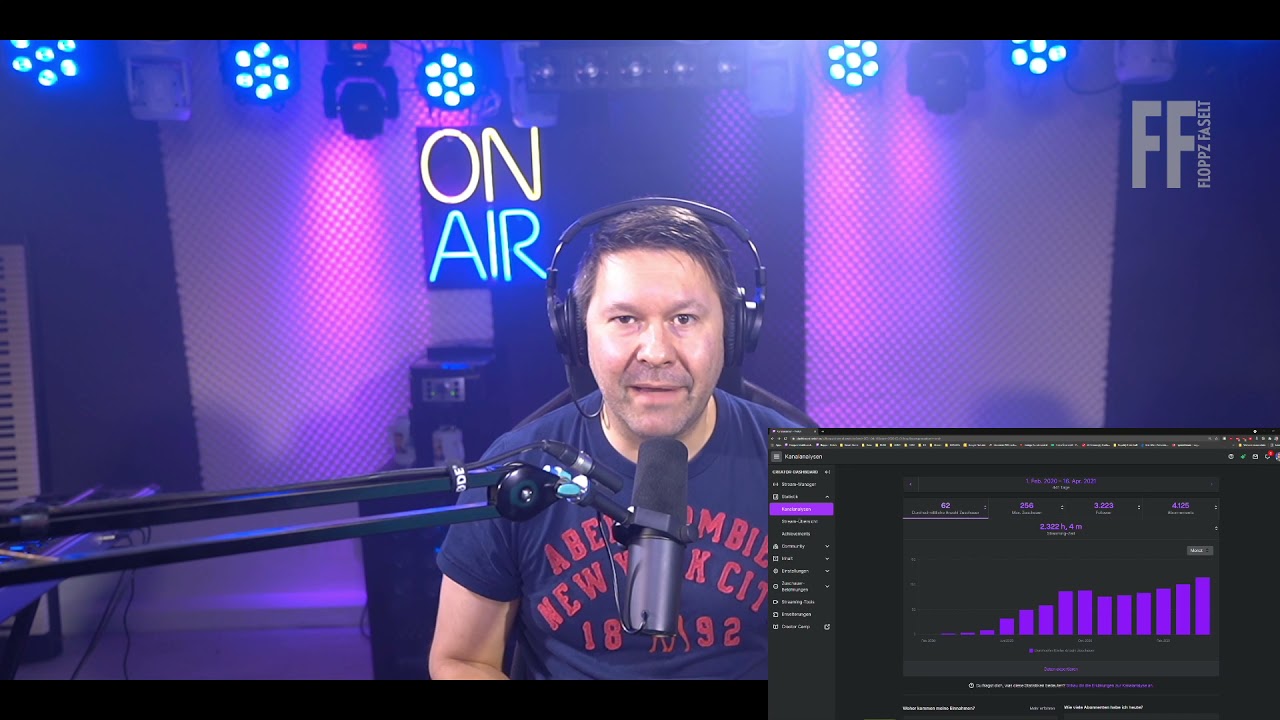Click the tallest rightmost chart bar

[x=1202, y=606]
